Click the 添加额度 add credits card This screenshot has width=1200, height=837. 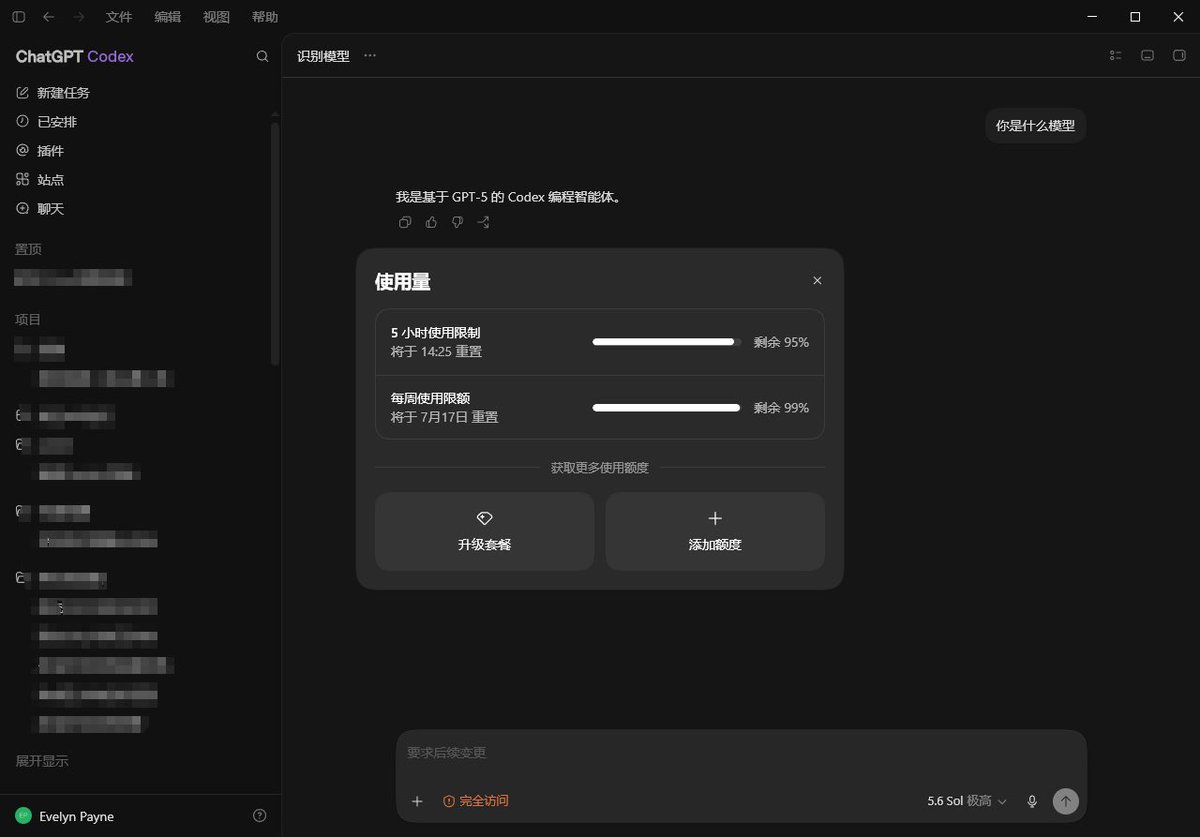point(715,531)
